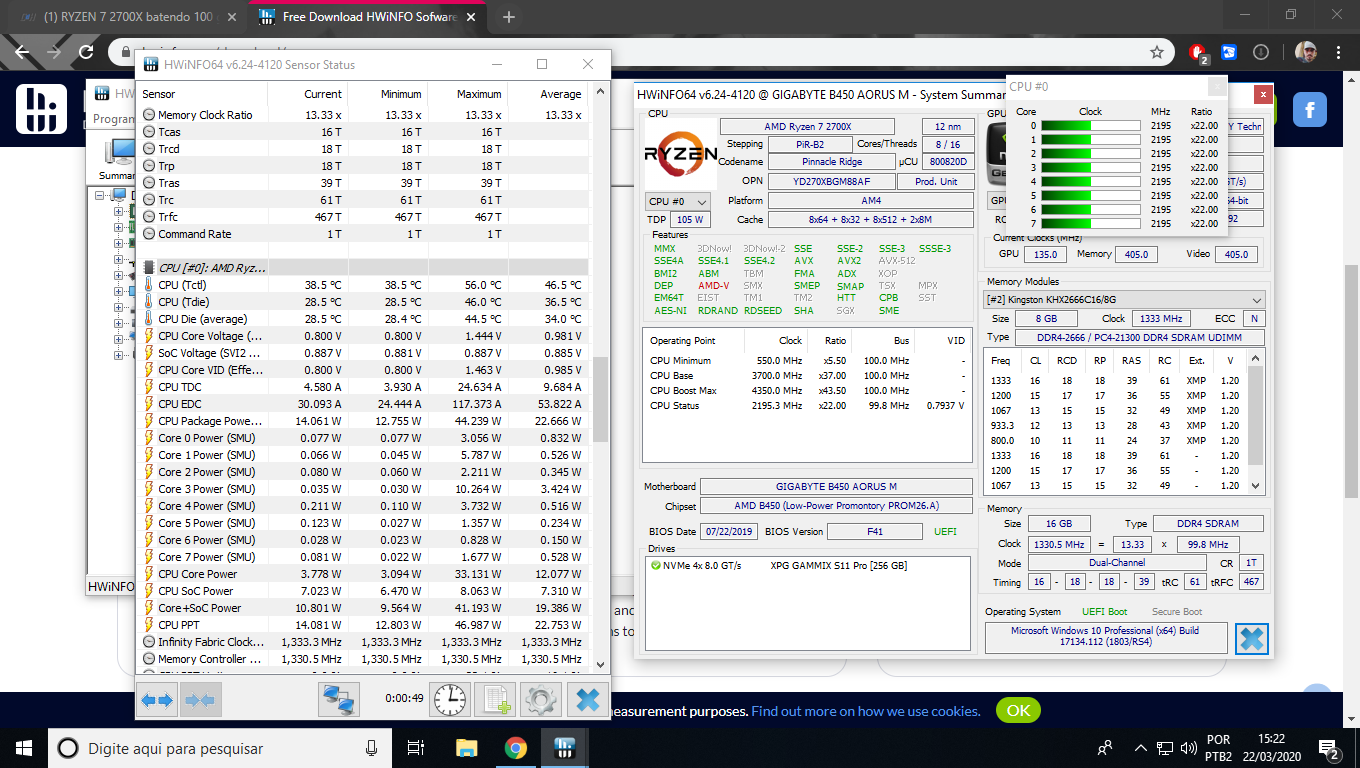Click the Minimum column header in Sensor Status
Image resolution: width=1360 pixels, height=768 pixels.
tap(401, 94)
